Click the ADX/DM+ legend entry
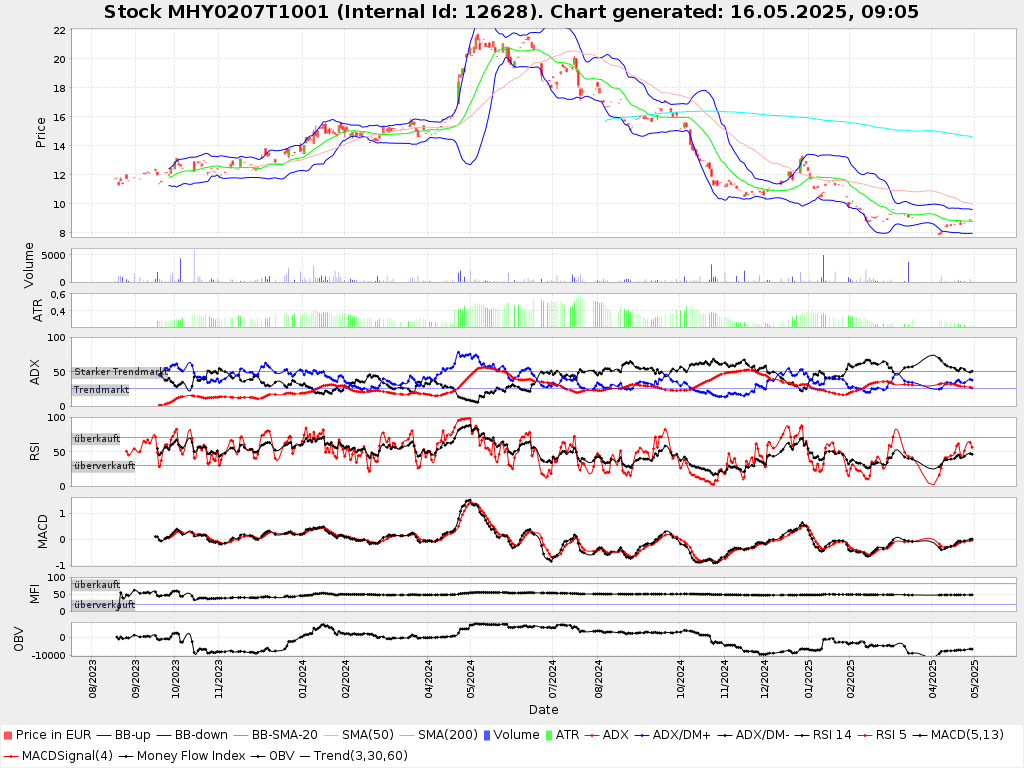This screenshot has height=768, width=1024. point(672,735)
